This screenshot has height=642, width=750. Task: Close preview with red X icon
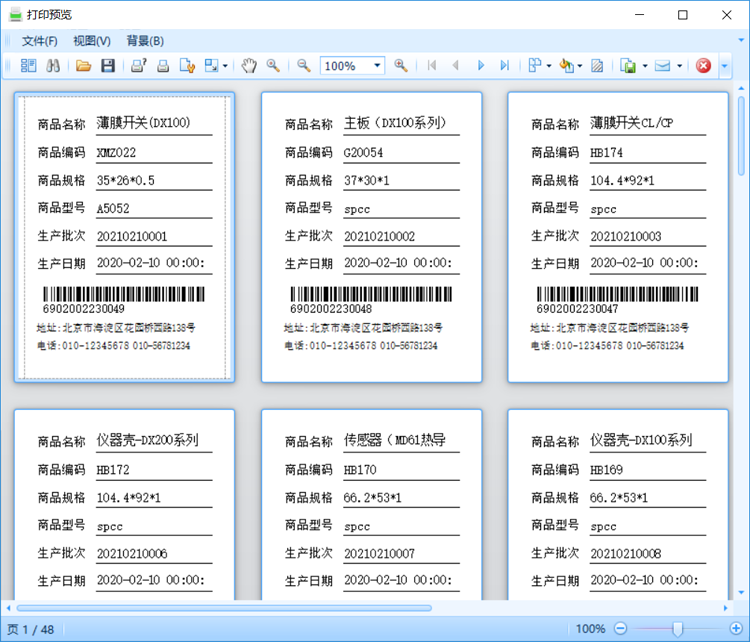(x=703, y=66)
